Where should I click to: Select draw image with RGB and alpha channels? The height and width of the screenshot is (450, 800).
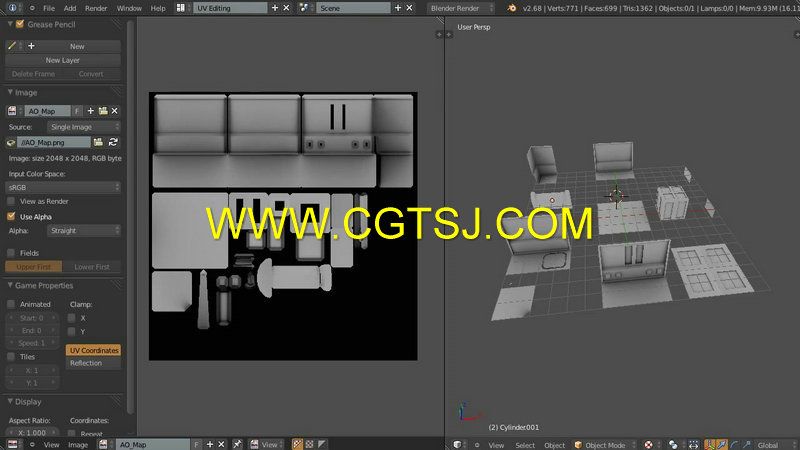297,444
